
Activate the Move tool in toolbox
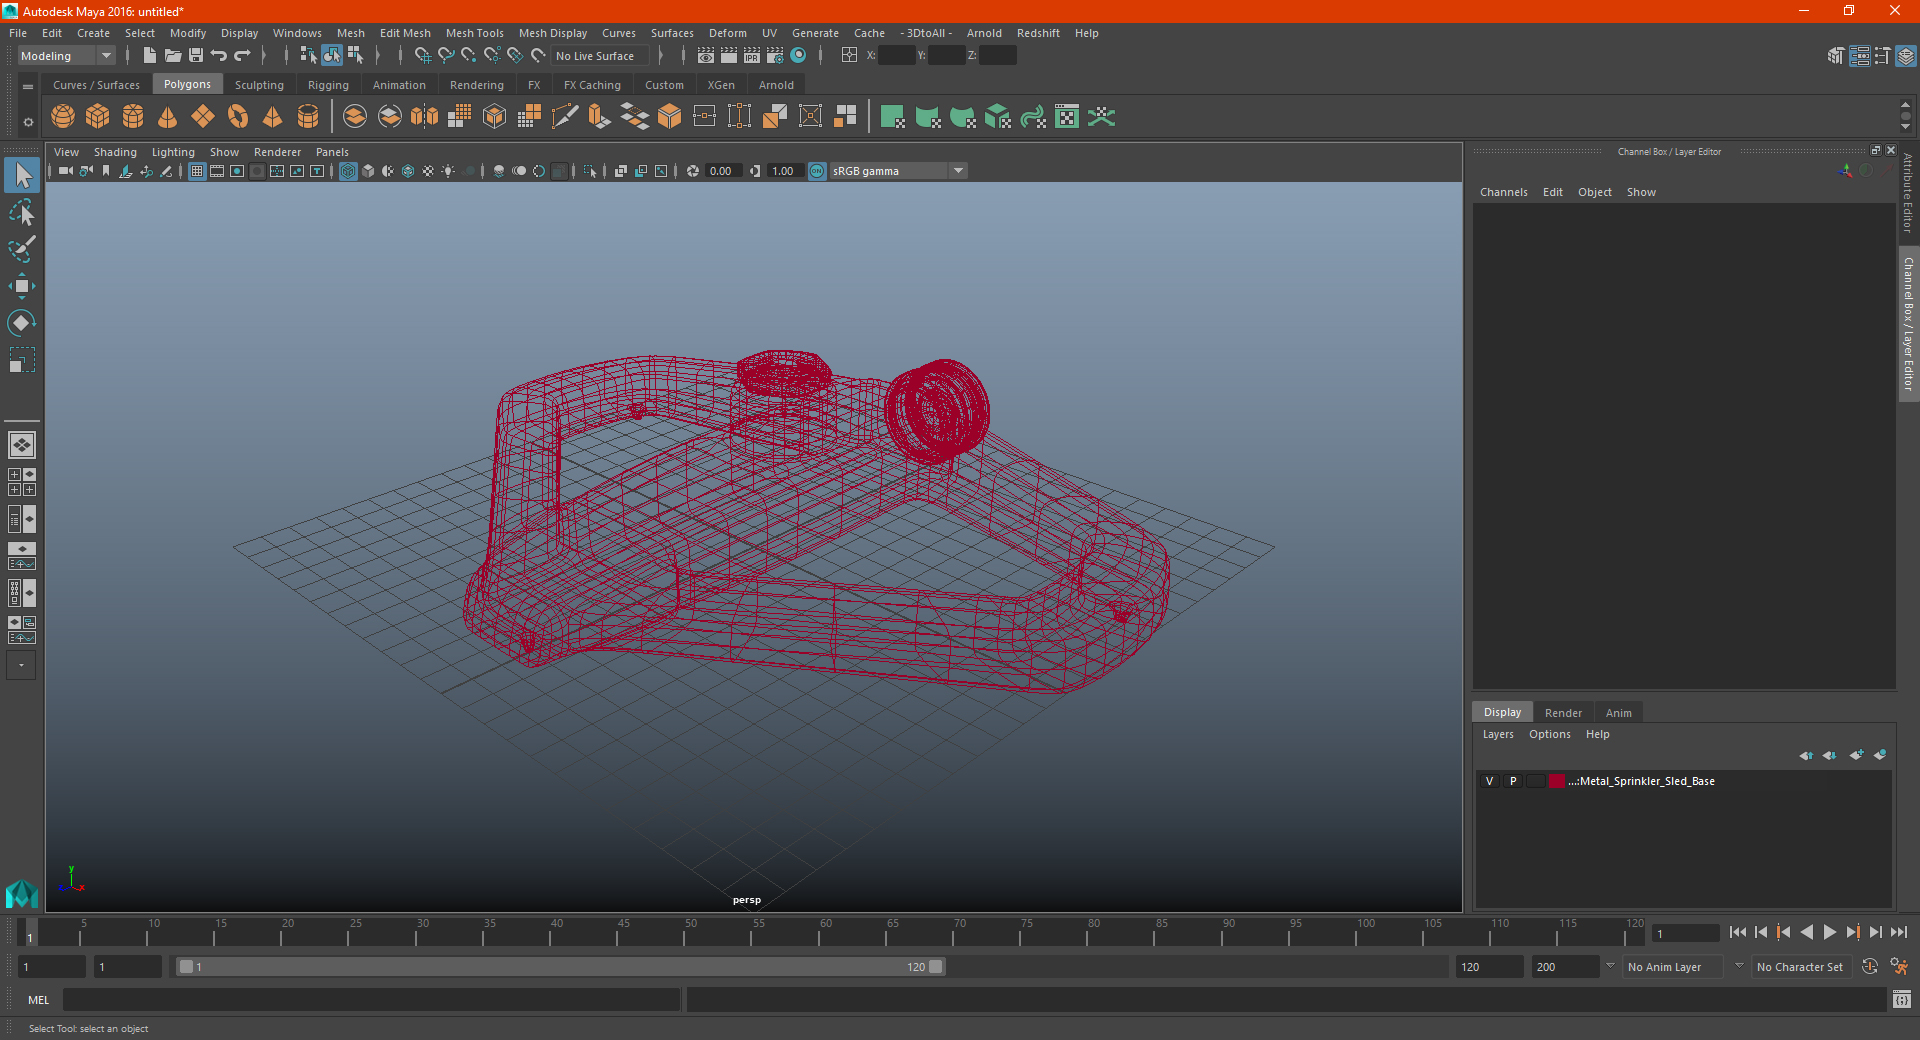click(x=21, y=286)
